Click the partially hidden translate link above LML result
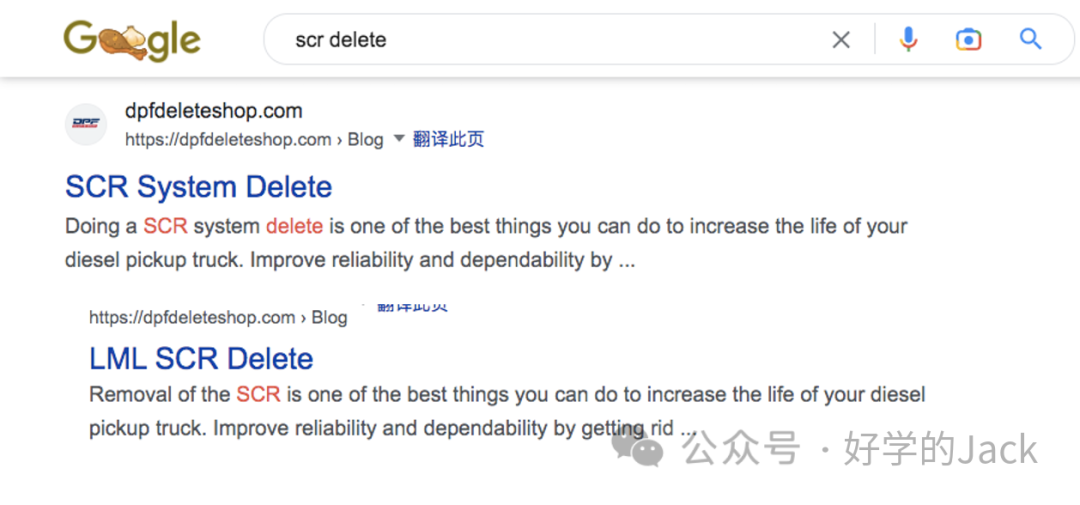 pos(412,307)
